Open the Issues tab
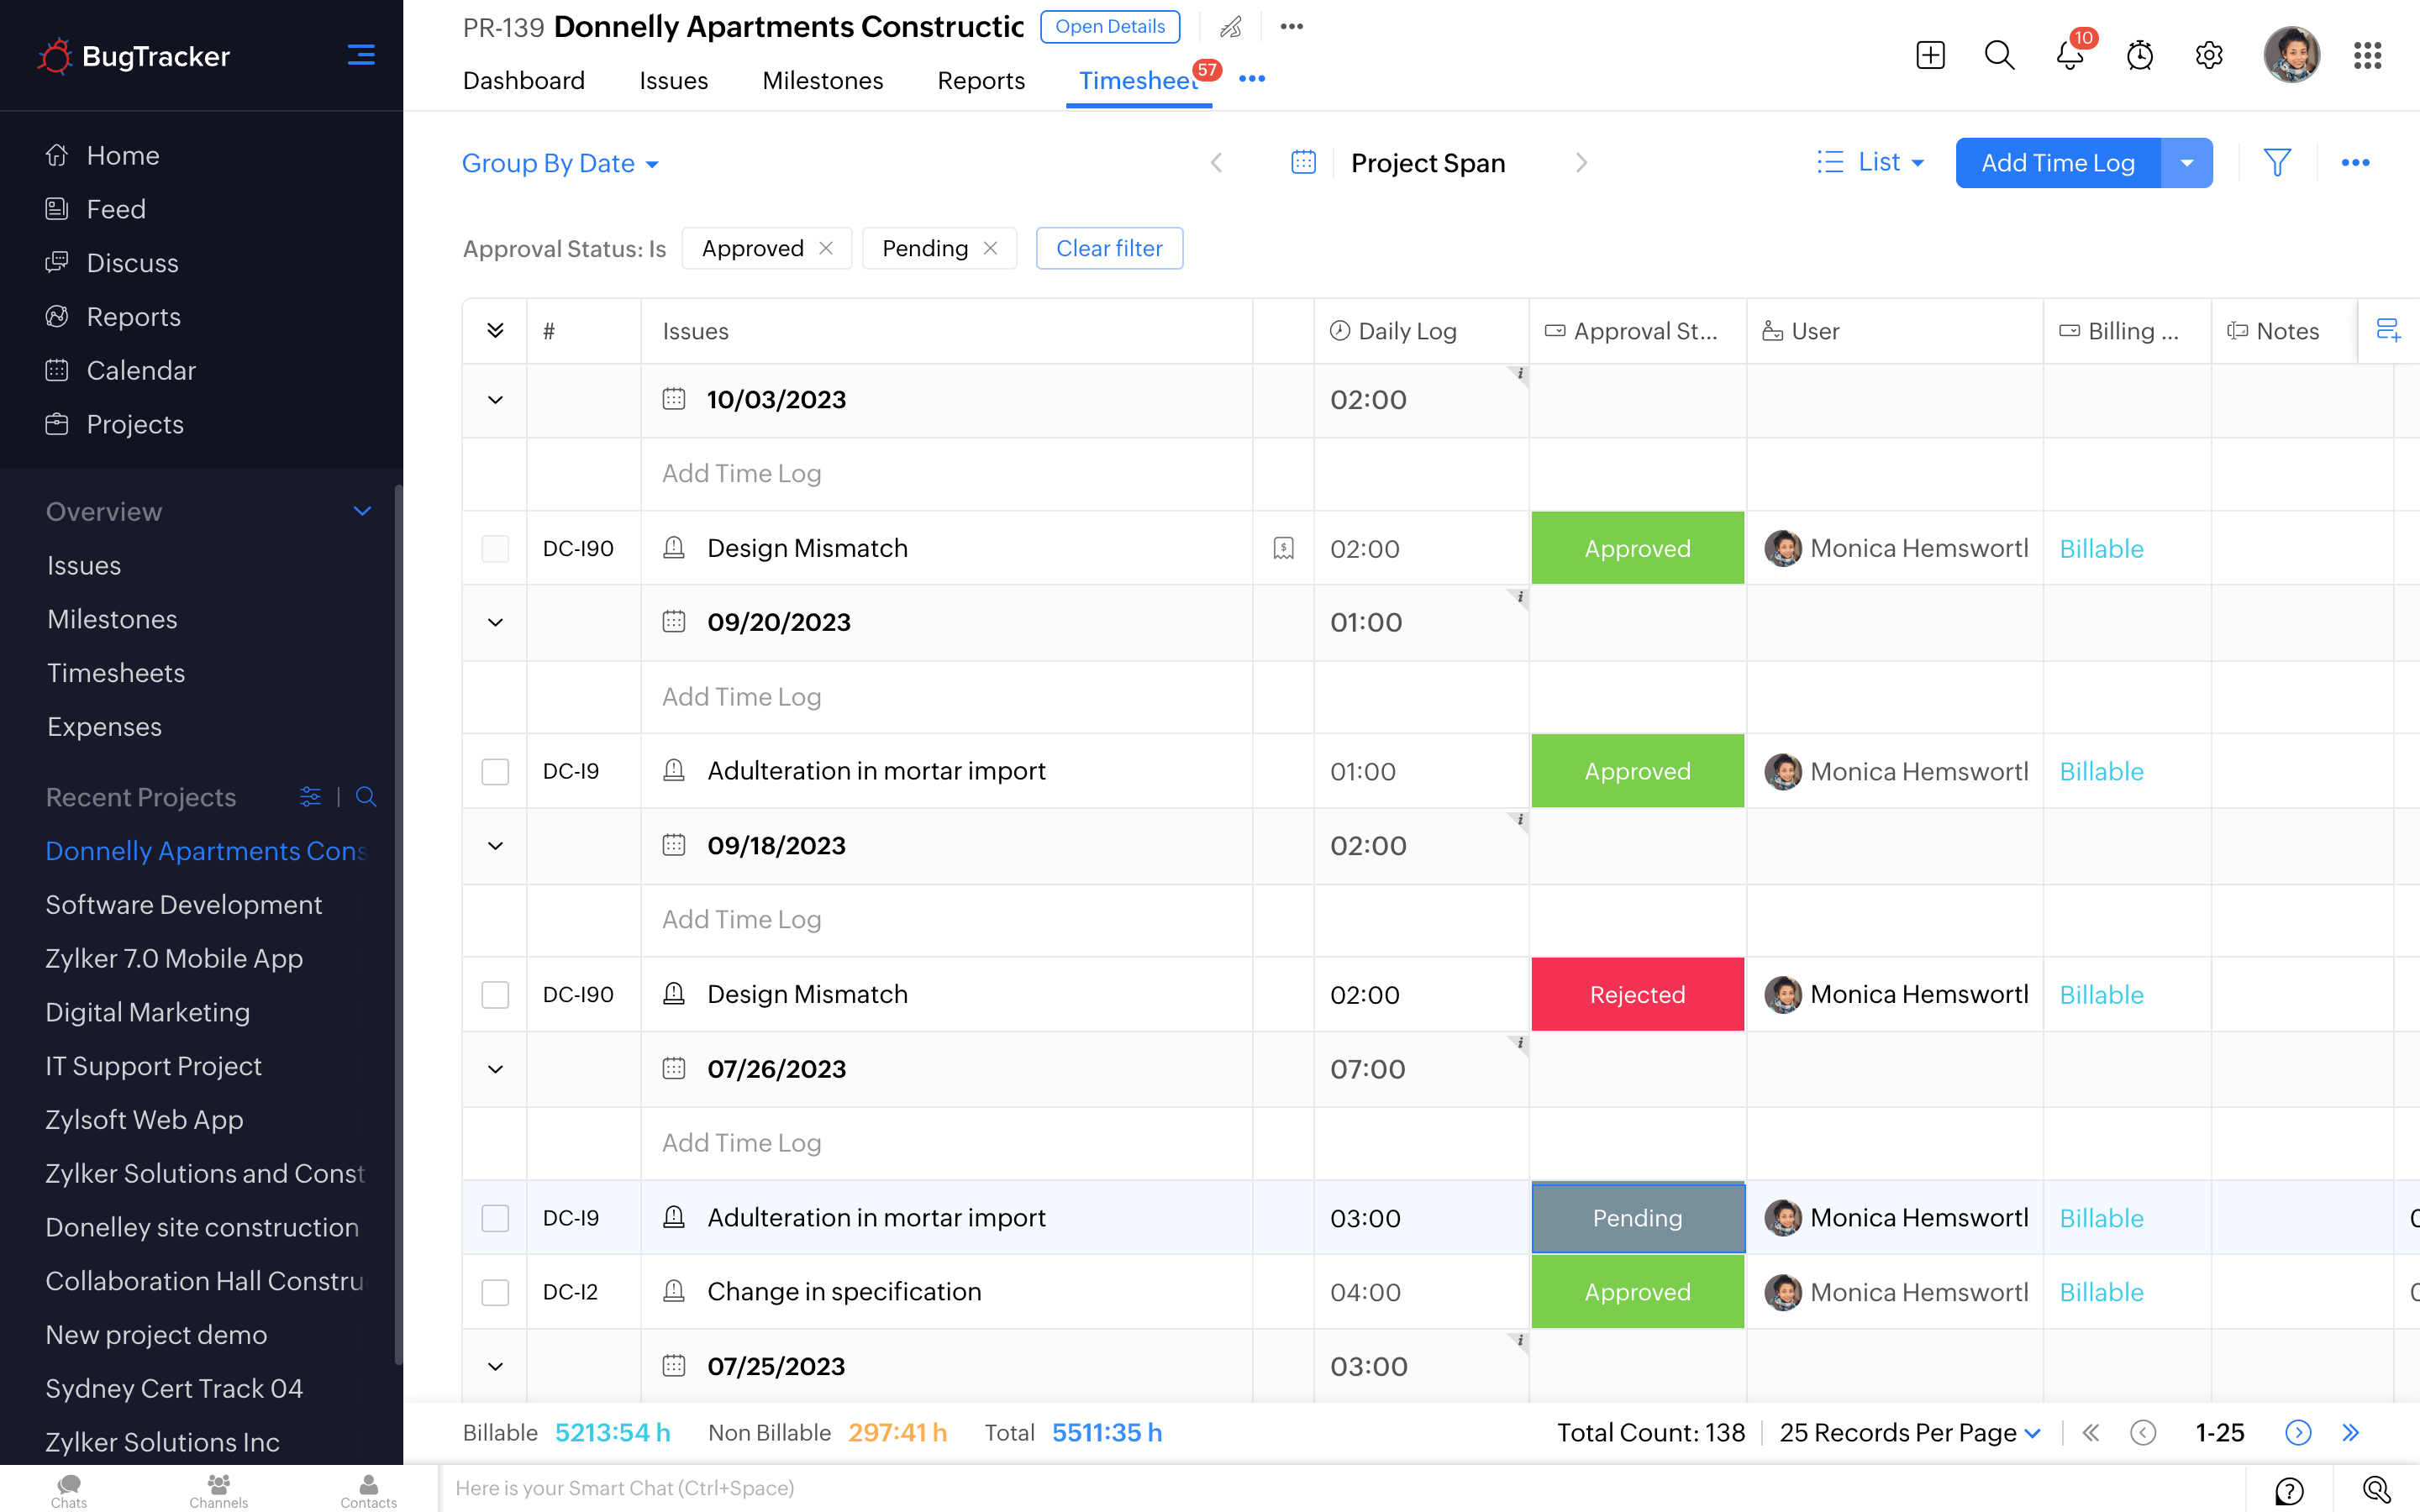The width and height of the screenshot is (2420, 1512). point(673,80)
